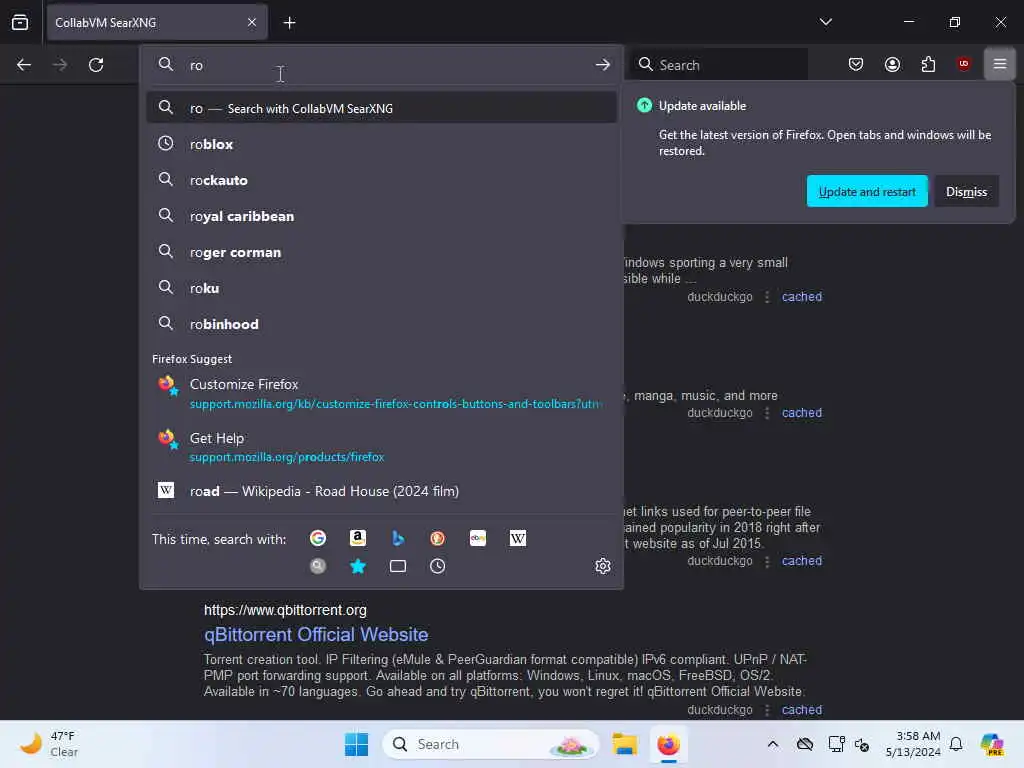This screenshot has width=1024, height=768.
Task: Open Firefox account menu
Action: click(892, 65)
